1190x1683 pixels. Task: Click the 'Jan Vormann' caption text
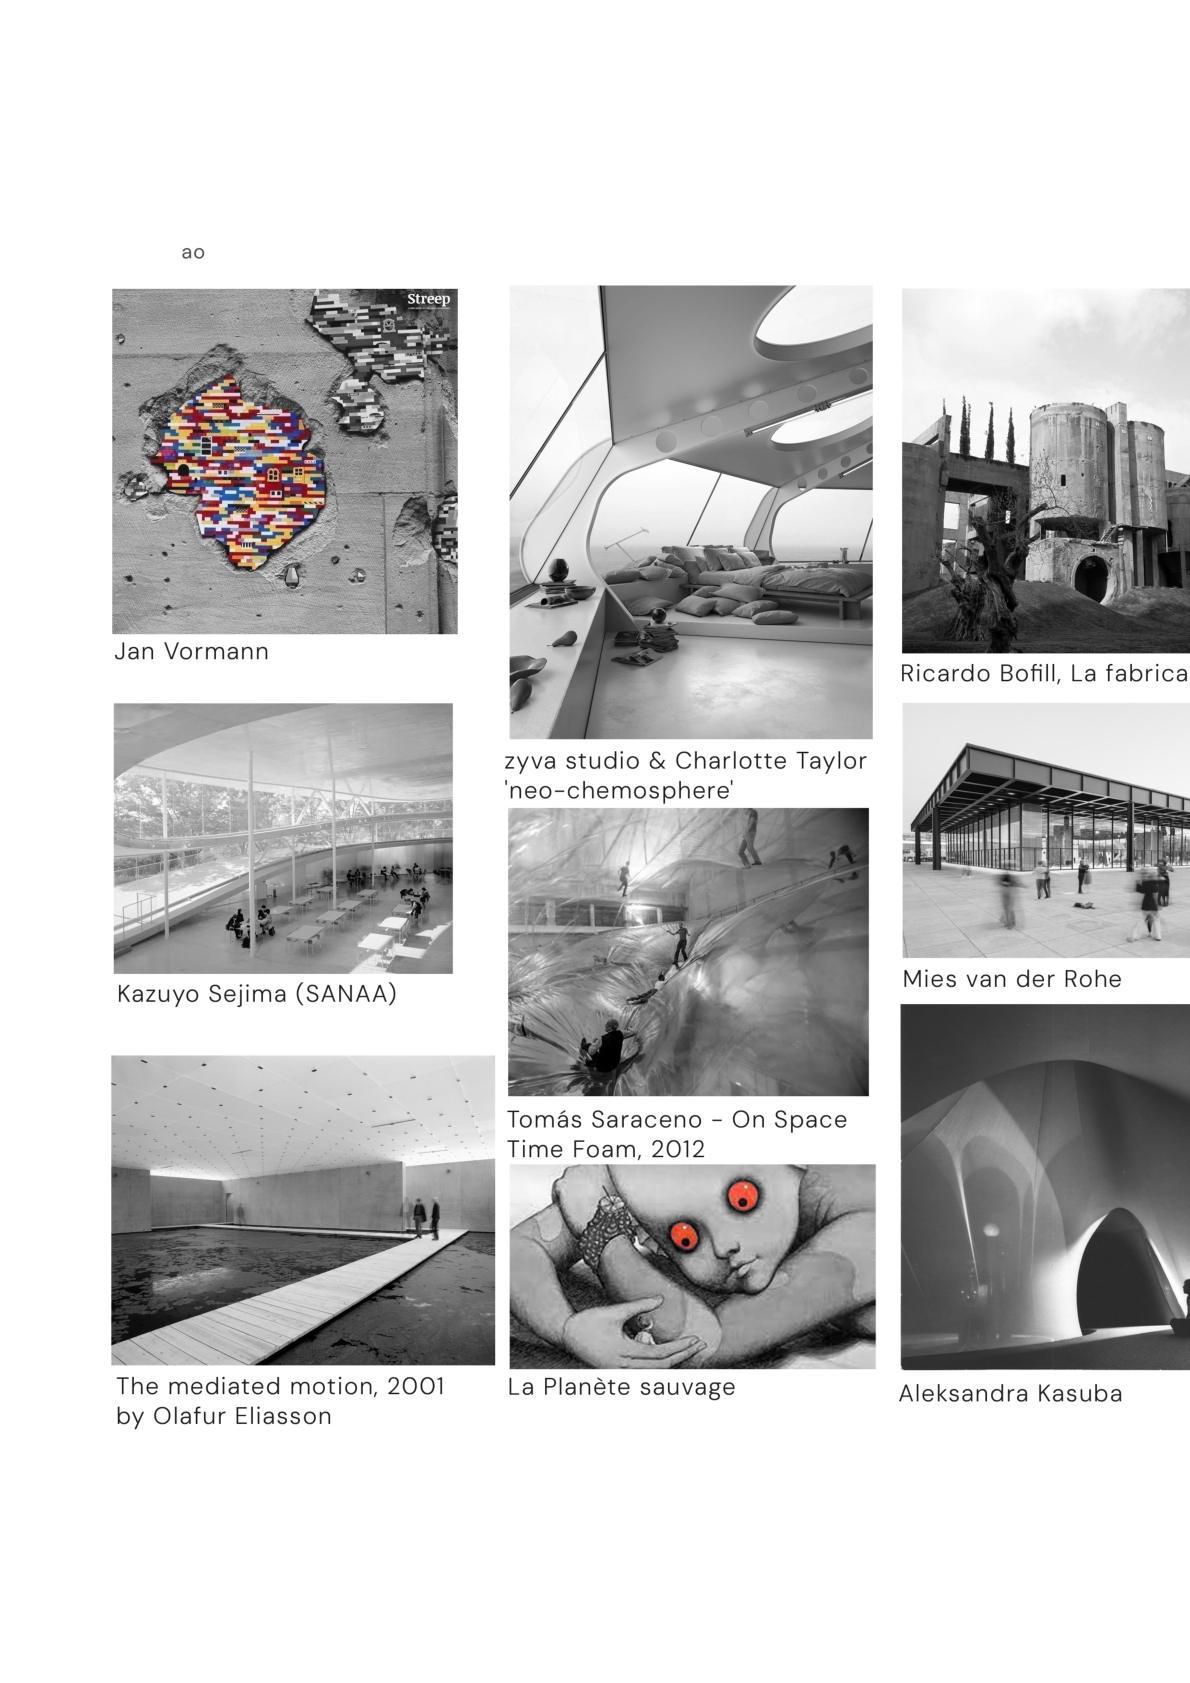pyautogui.click(x=191, y=652)
